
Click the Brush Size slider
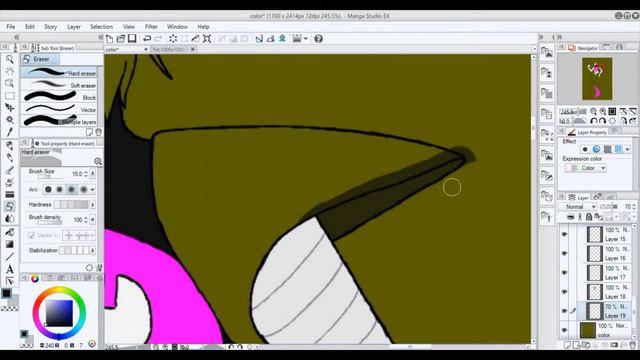pyautogui.click(x=50, y=177)
